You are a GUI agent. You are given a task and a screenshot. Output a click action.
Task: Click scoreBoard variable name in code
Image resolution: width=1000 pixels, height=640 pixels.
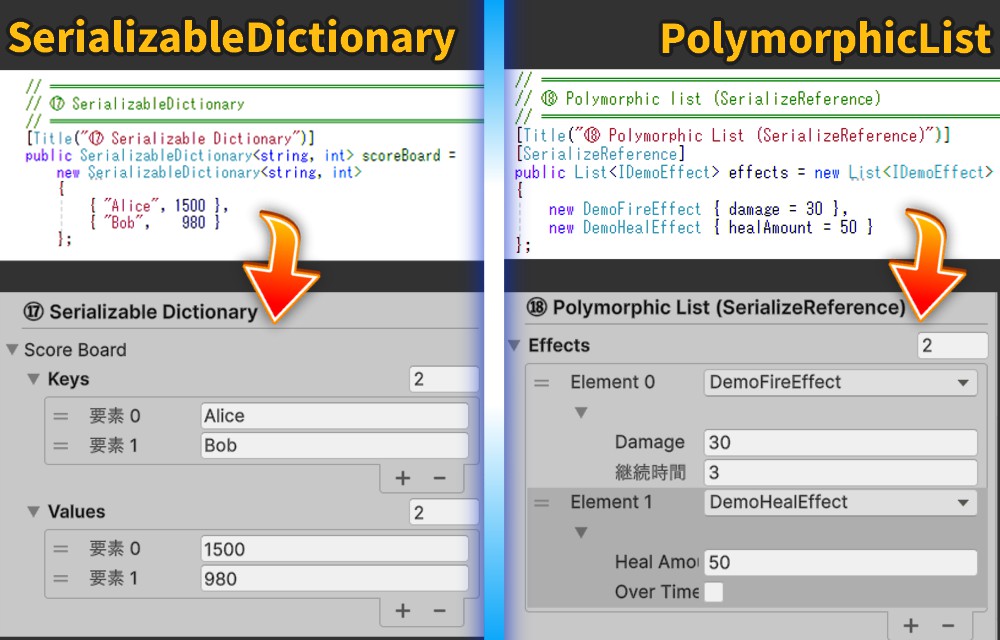tap(401, 156)
